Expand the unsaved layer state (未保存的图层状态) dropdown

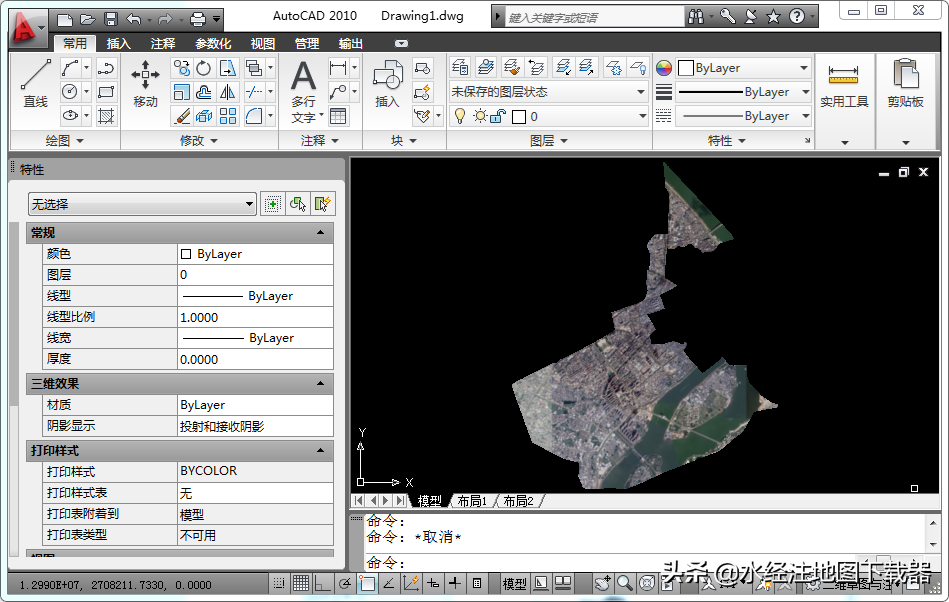[x=548, y=92]
